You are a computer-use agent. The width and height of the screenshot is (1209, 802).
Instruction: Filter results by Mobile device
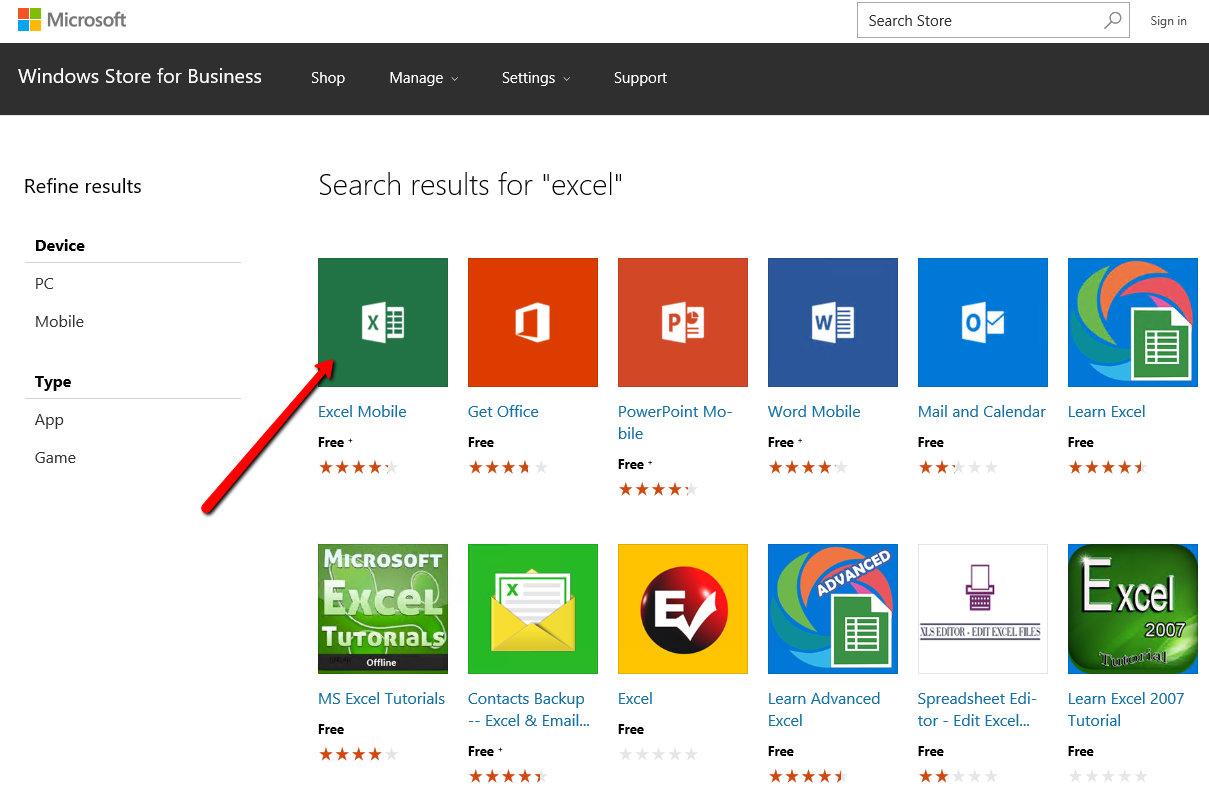(59, 322)
